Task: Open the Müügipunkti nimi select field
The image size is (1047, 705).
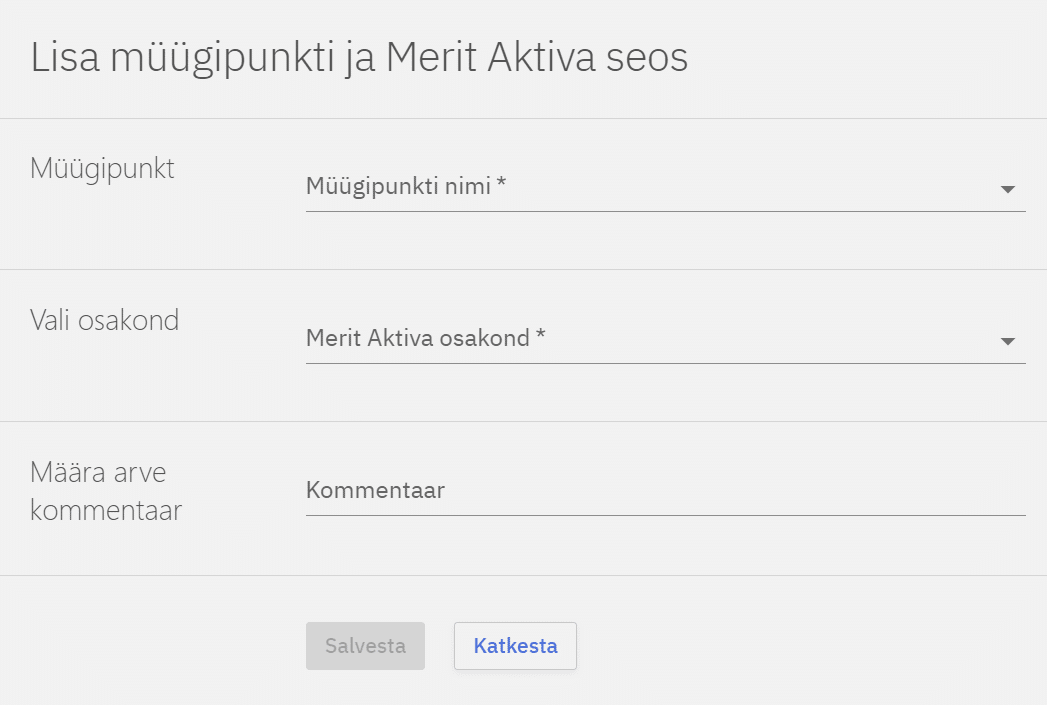Action: pos(650,187)
